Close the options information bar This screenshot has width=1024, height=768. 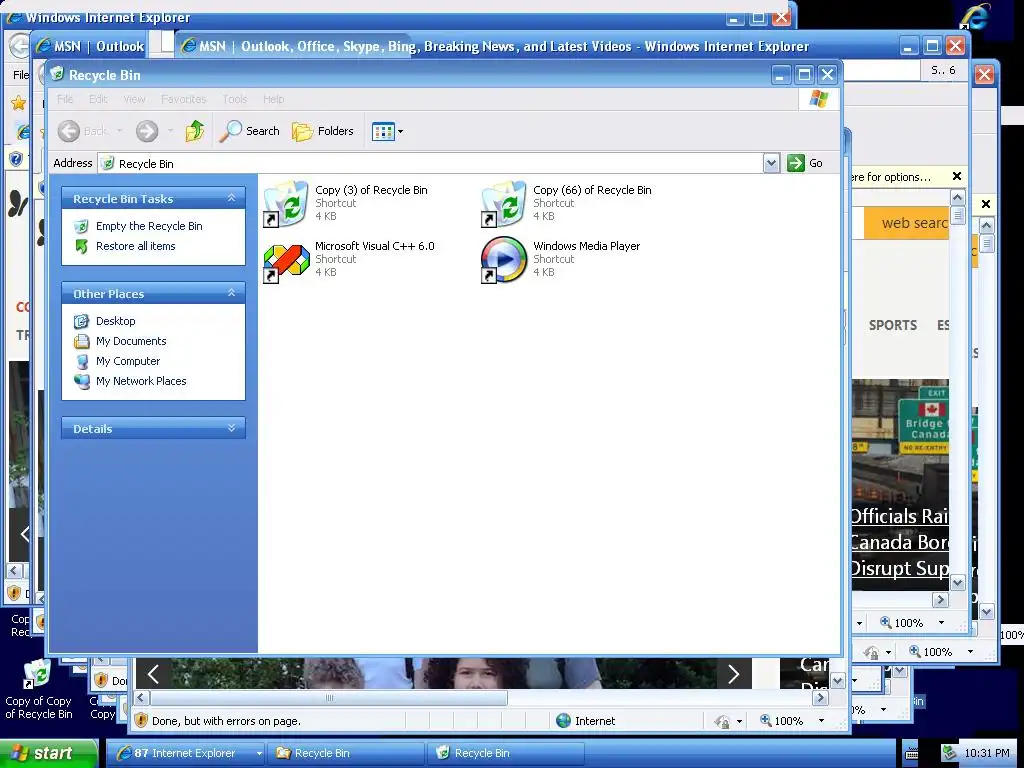pos(957,176)
